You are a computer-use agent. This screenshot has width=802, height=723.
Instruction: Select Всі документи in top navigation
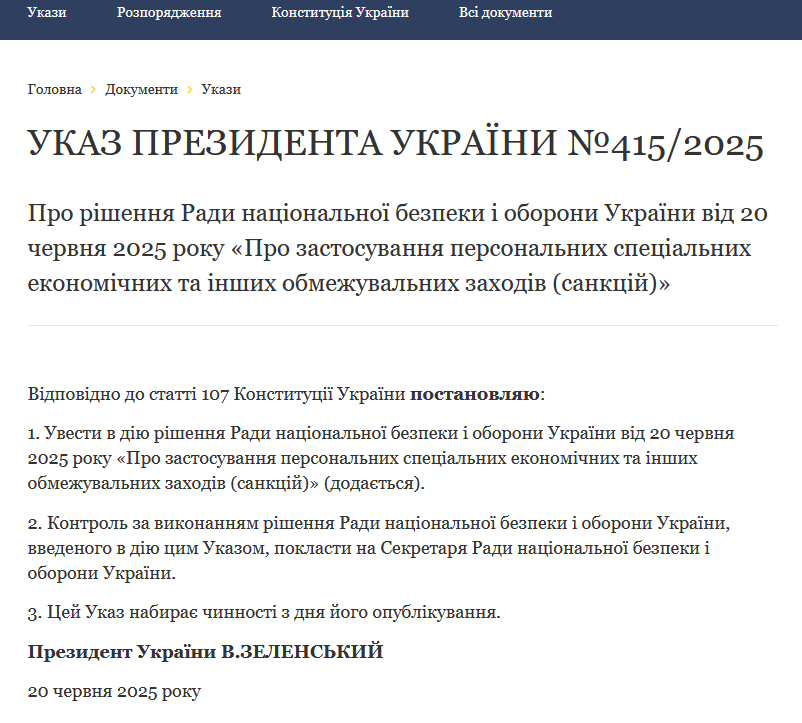point(505,13)
